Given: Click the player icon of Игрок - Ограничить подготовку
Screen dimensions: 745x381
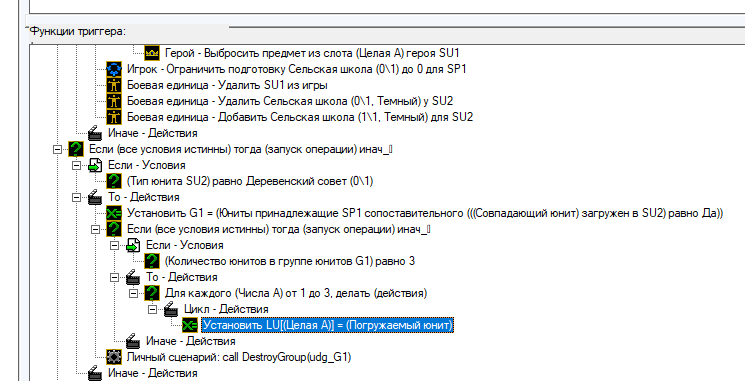Looking at the screenshot, I should coord(114,69).
